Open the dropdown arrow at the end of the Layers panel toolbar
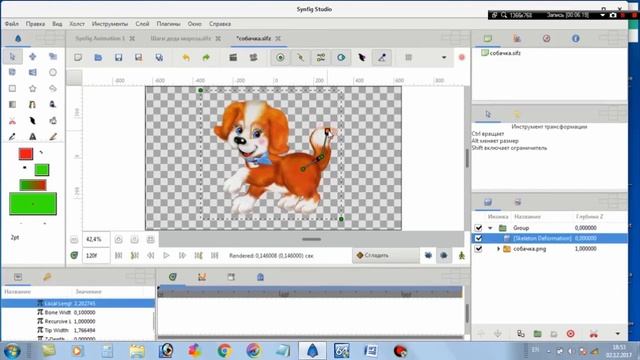This screenshot has width=640, height=360. (x=618, y=334)
